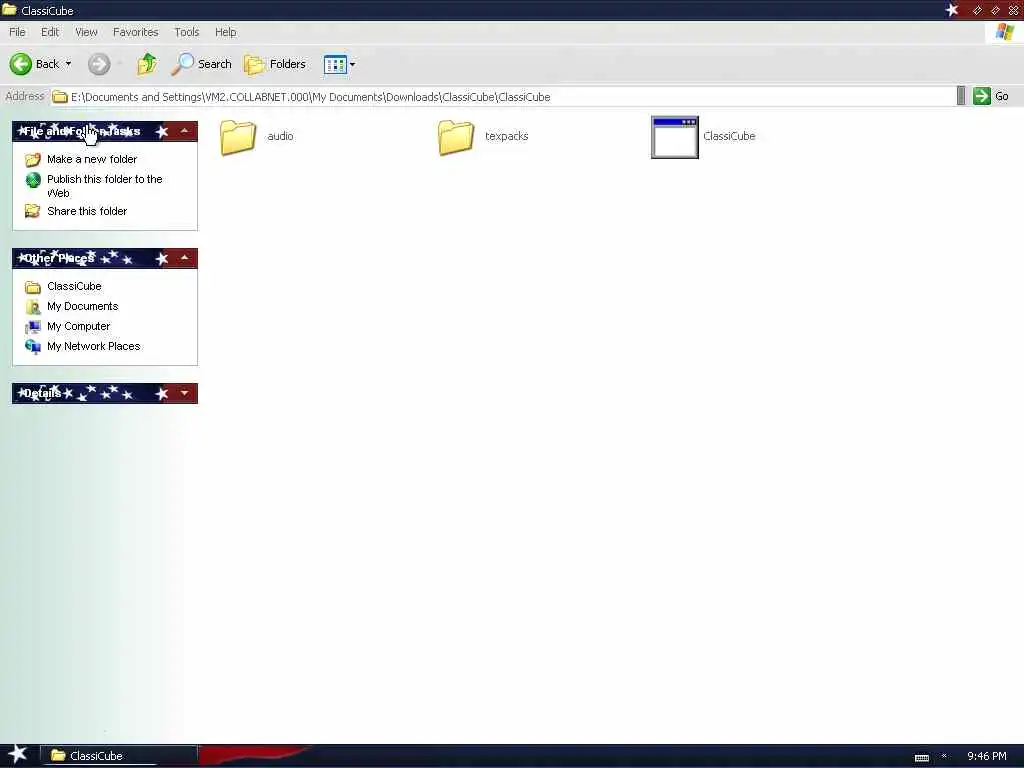Click the My Network Places icon
Viewport: 1024px width, 768px height.
(33, 346)
